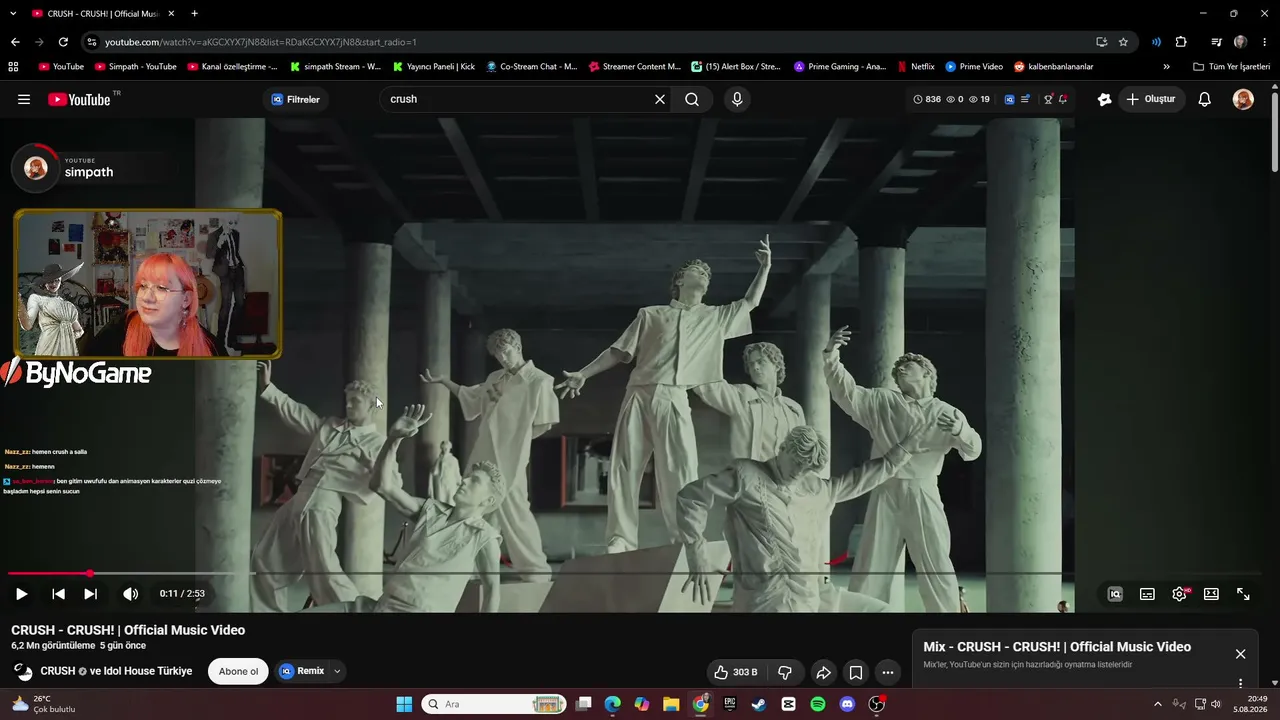Viewport: 1280px width, 720px height.
Task: Play the CRUSH music video
Action: click(x=21, y=594)
